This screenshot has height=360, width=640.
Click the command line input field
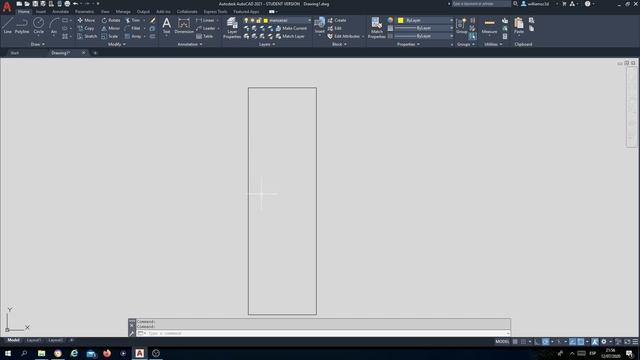tap(323, 333)
